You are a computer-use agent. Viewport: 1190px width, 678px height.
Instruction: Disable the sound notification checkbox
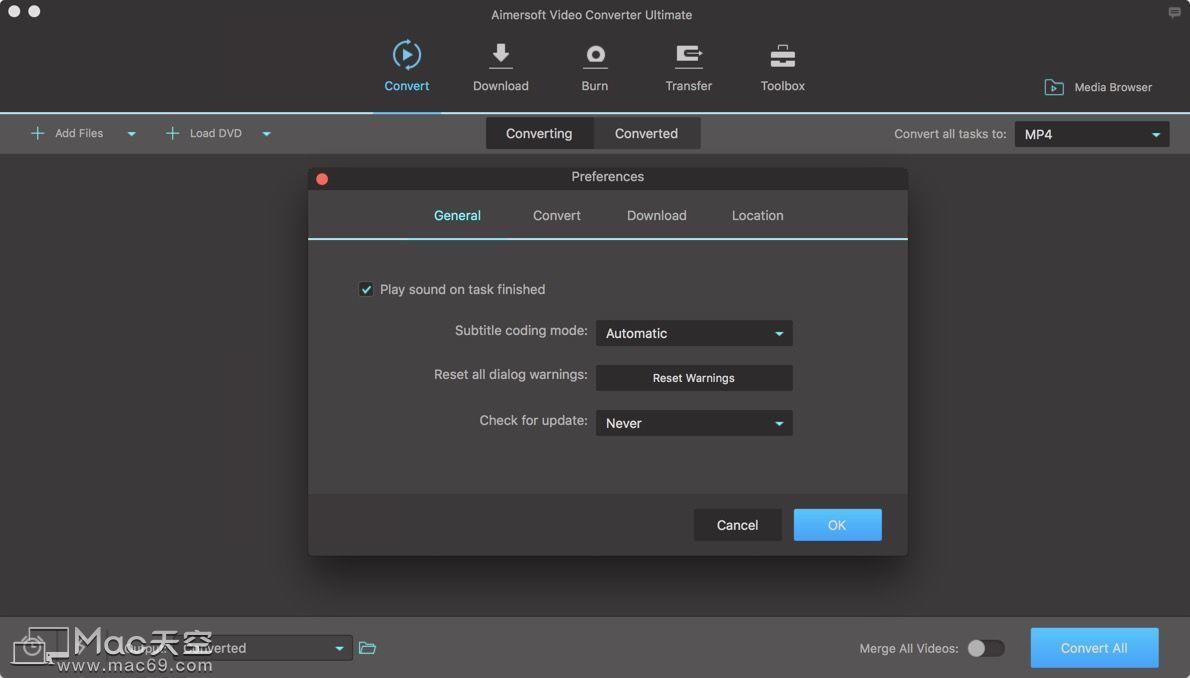(x=366, y=289)
